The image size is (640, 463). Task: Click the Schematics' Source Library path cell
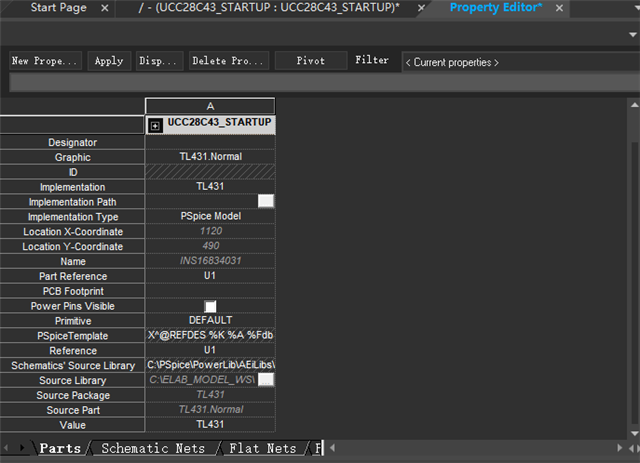point(210,365)
